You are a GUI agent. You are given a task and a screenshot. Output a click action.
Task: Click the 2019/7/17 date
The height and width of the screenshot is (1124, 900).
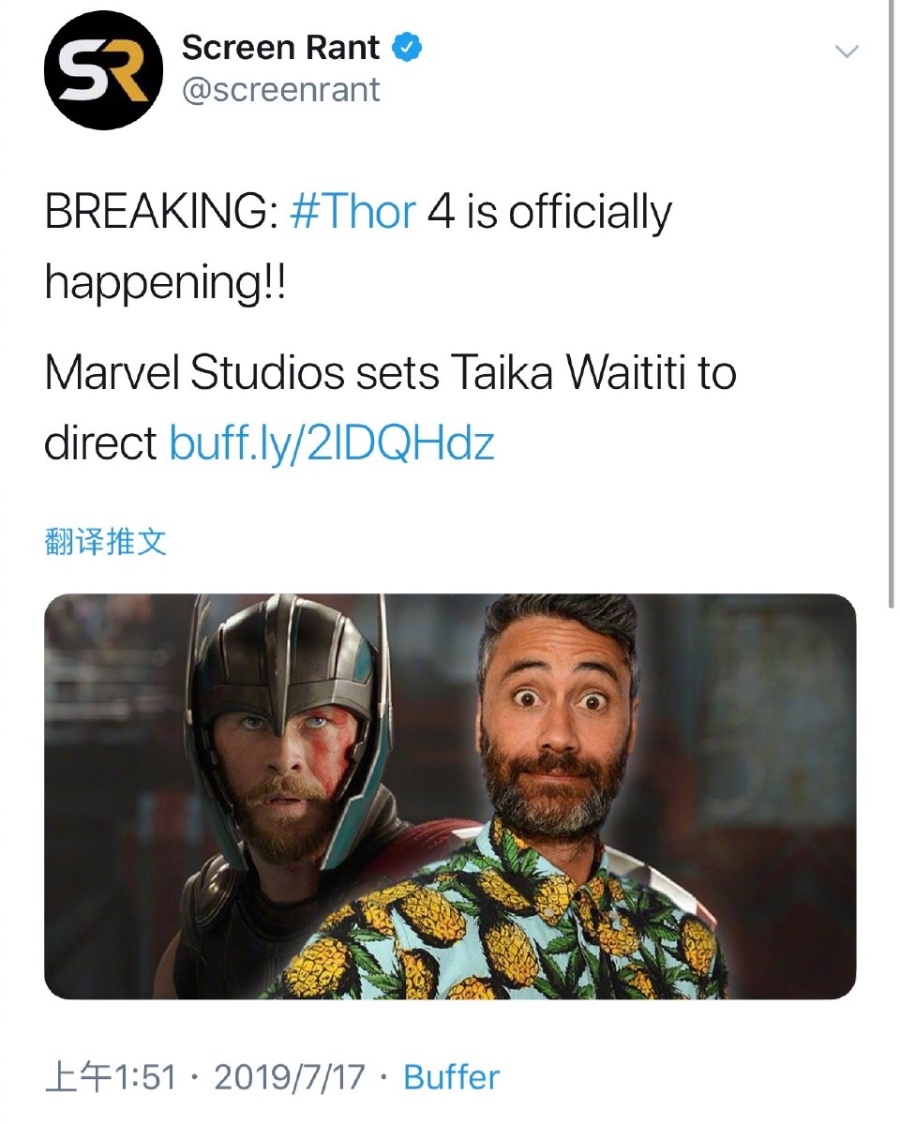point(289,1077)
